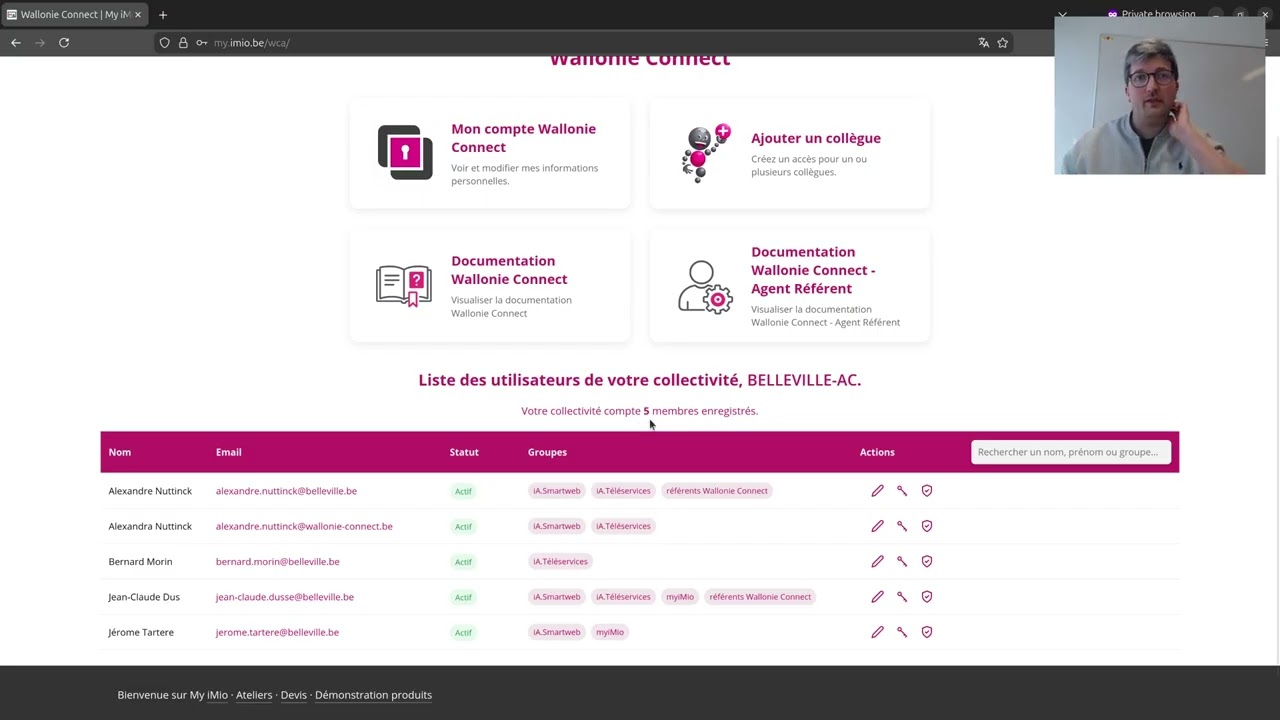Click the padlock icon of Mon compte card

[x=405, y=152]
